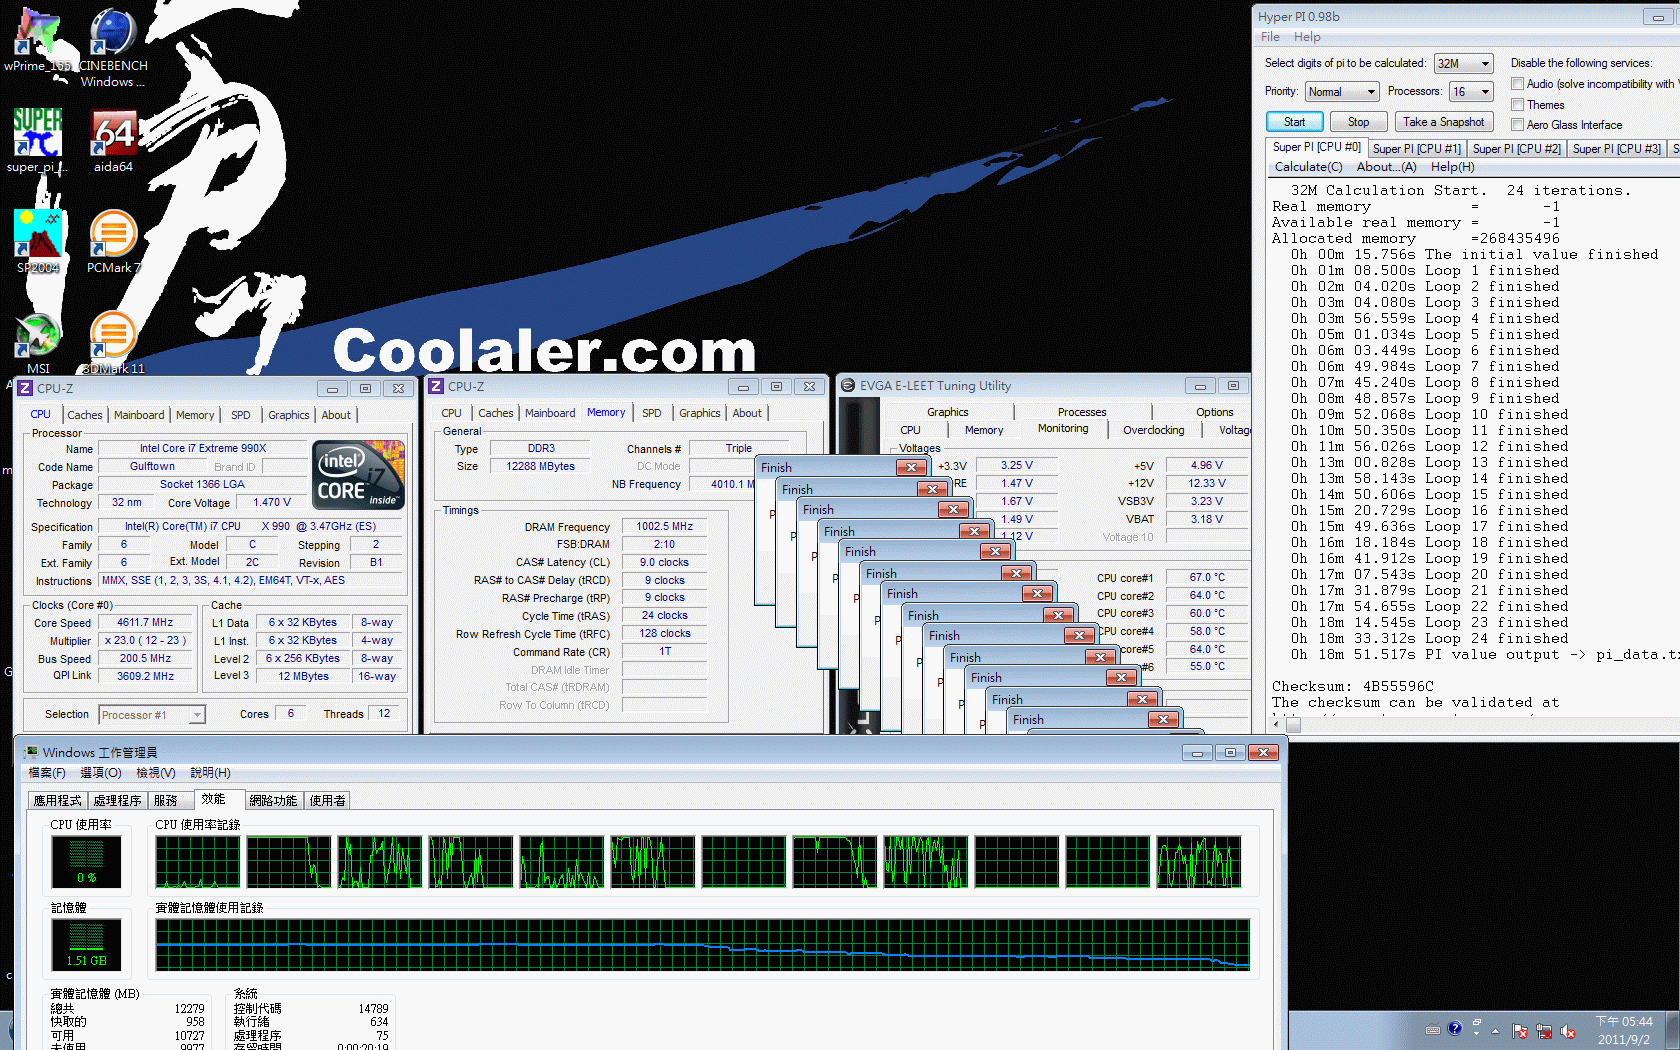Click the CPU usage 0 % gauge
Viewport: 1680px width, 1050px height.
coord(86,861)
